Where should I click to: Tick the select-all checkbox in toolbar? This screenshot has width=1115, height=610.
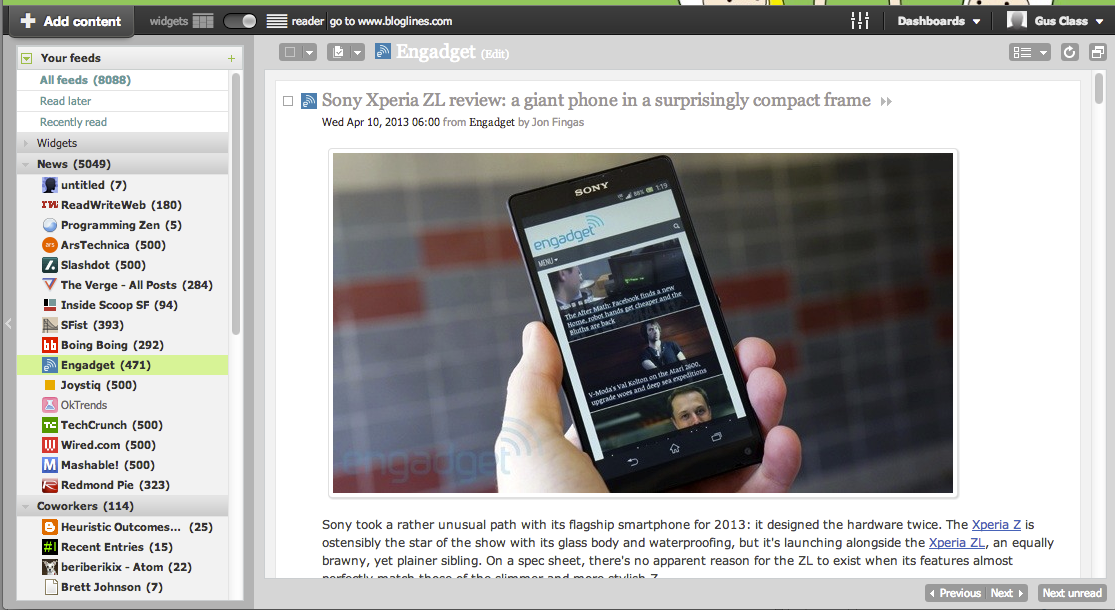[290, 52]
